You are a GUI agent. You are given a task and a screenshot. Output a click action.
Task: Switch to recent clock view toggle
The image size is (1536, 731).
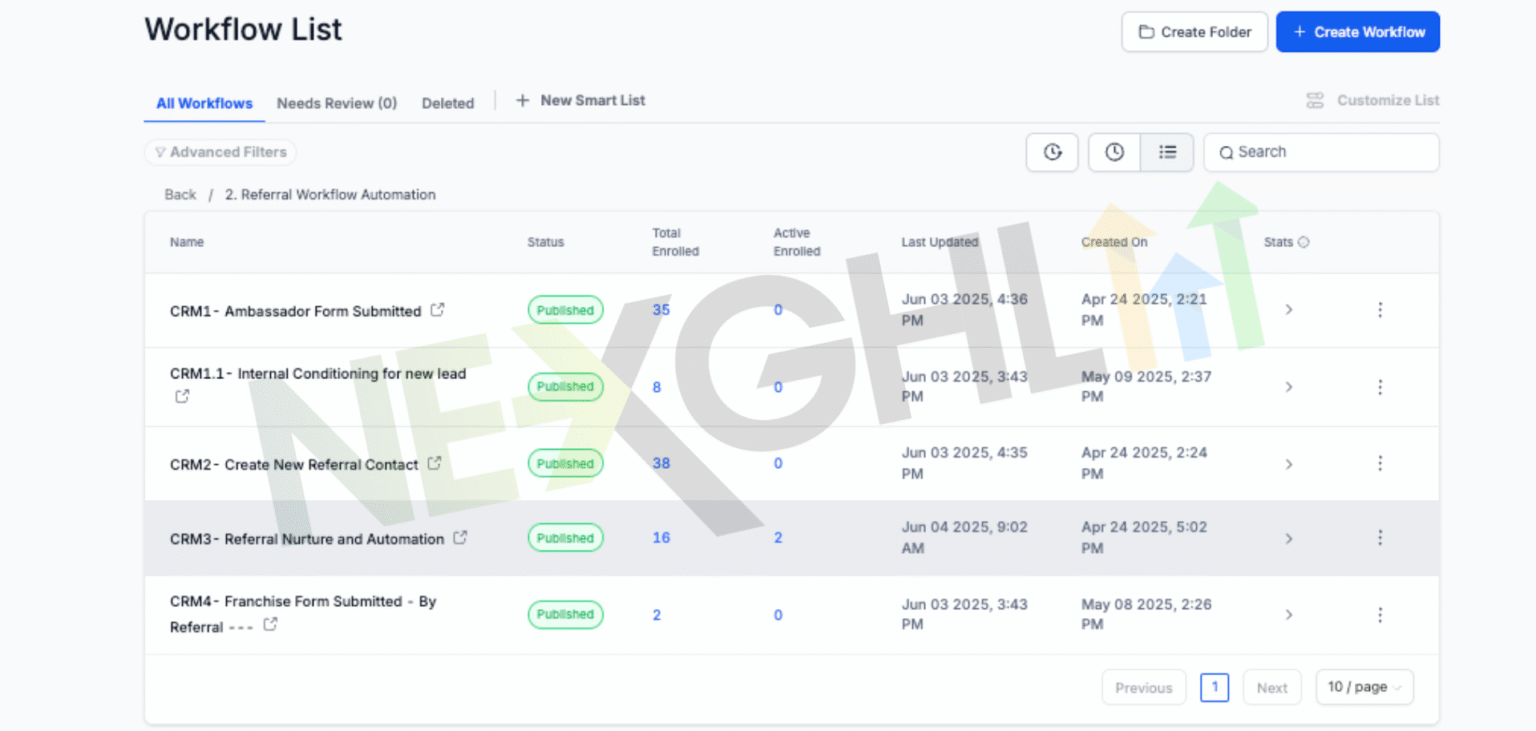(1114, 152)
